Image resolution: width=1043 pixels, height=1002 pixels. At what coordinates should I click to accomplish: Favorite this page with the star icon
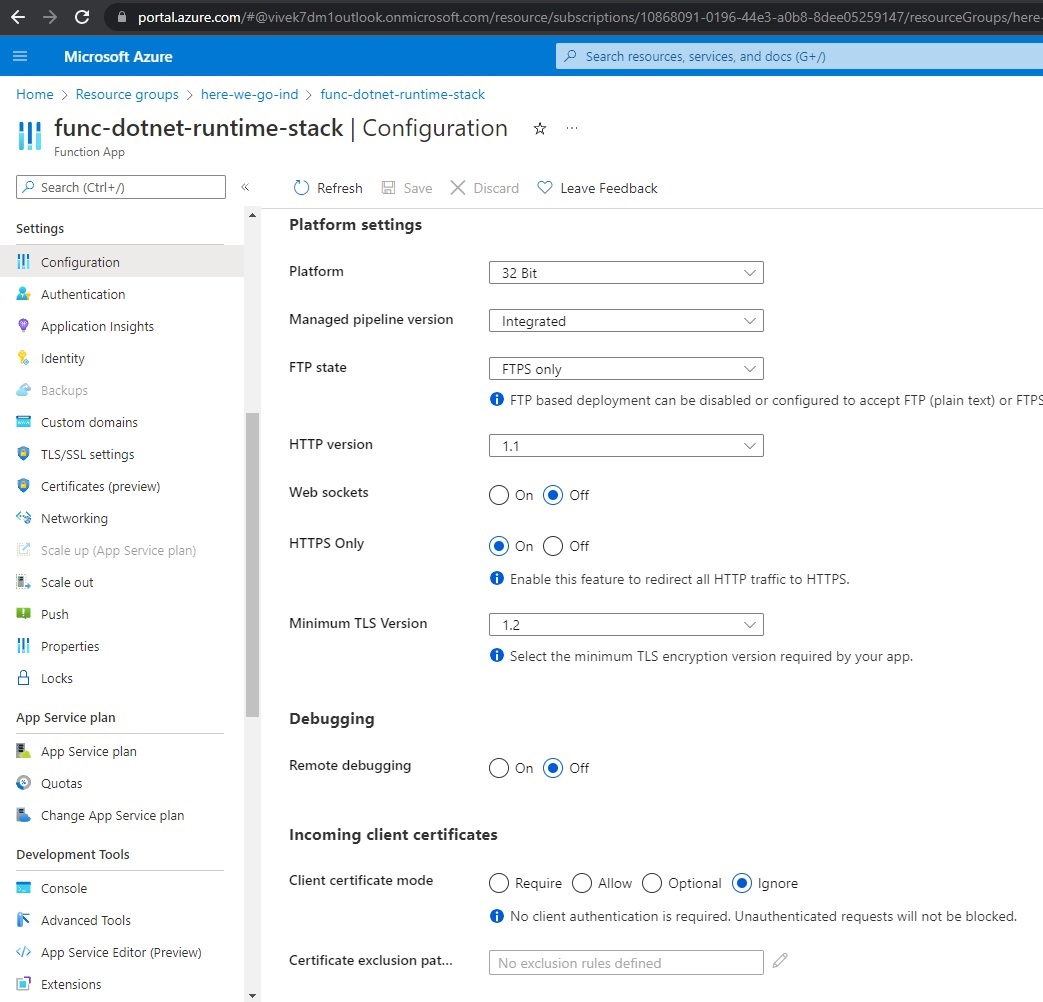(x=539, y=128)
